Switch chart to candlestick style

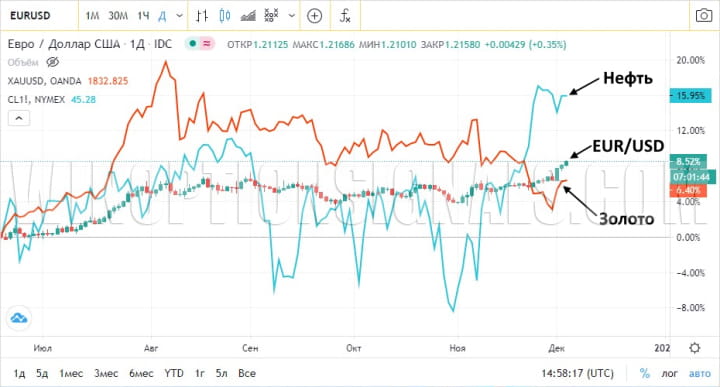point(225,16)
